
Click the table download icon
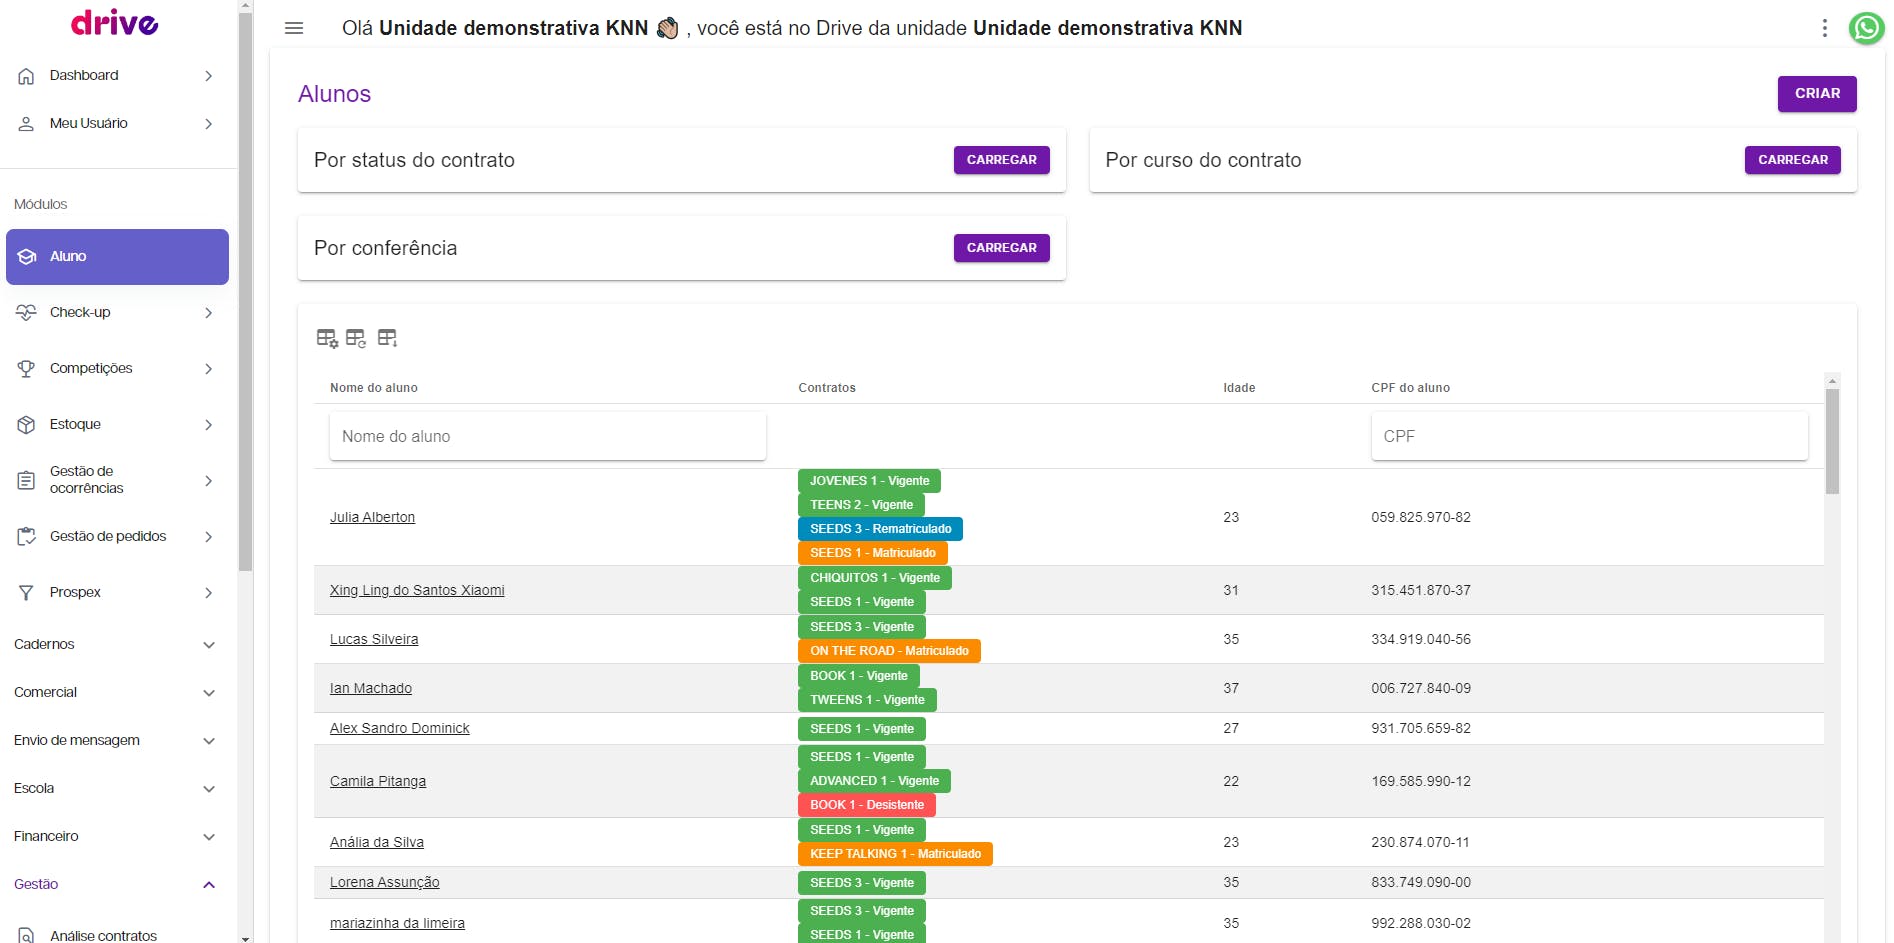tap(387, 338)
